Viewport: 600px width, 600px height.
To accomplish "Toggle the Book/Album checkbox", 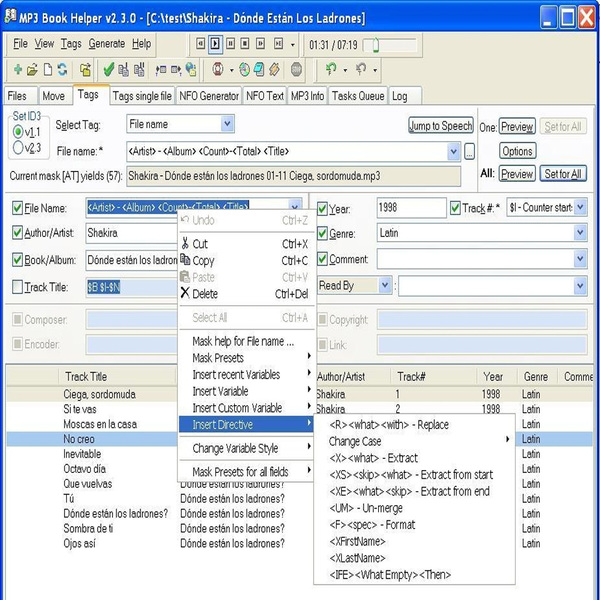I will click(17, 260).
